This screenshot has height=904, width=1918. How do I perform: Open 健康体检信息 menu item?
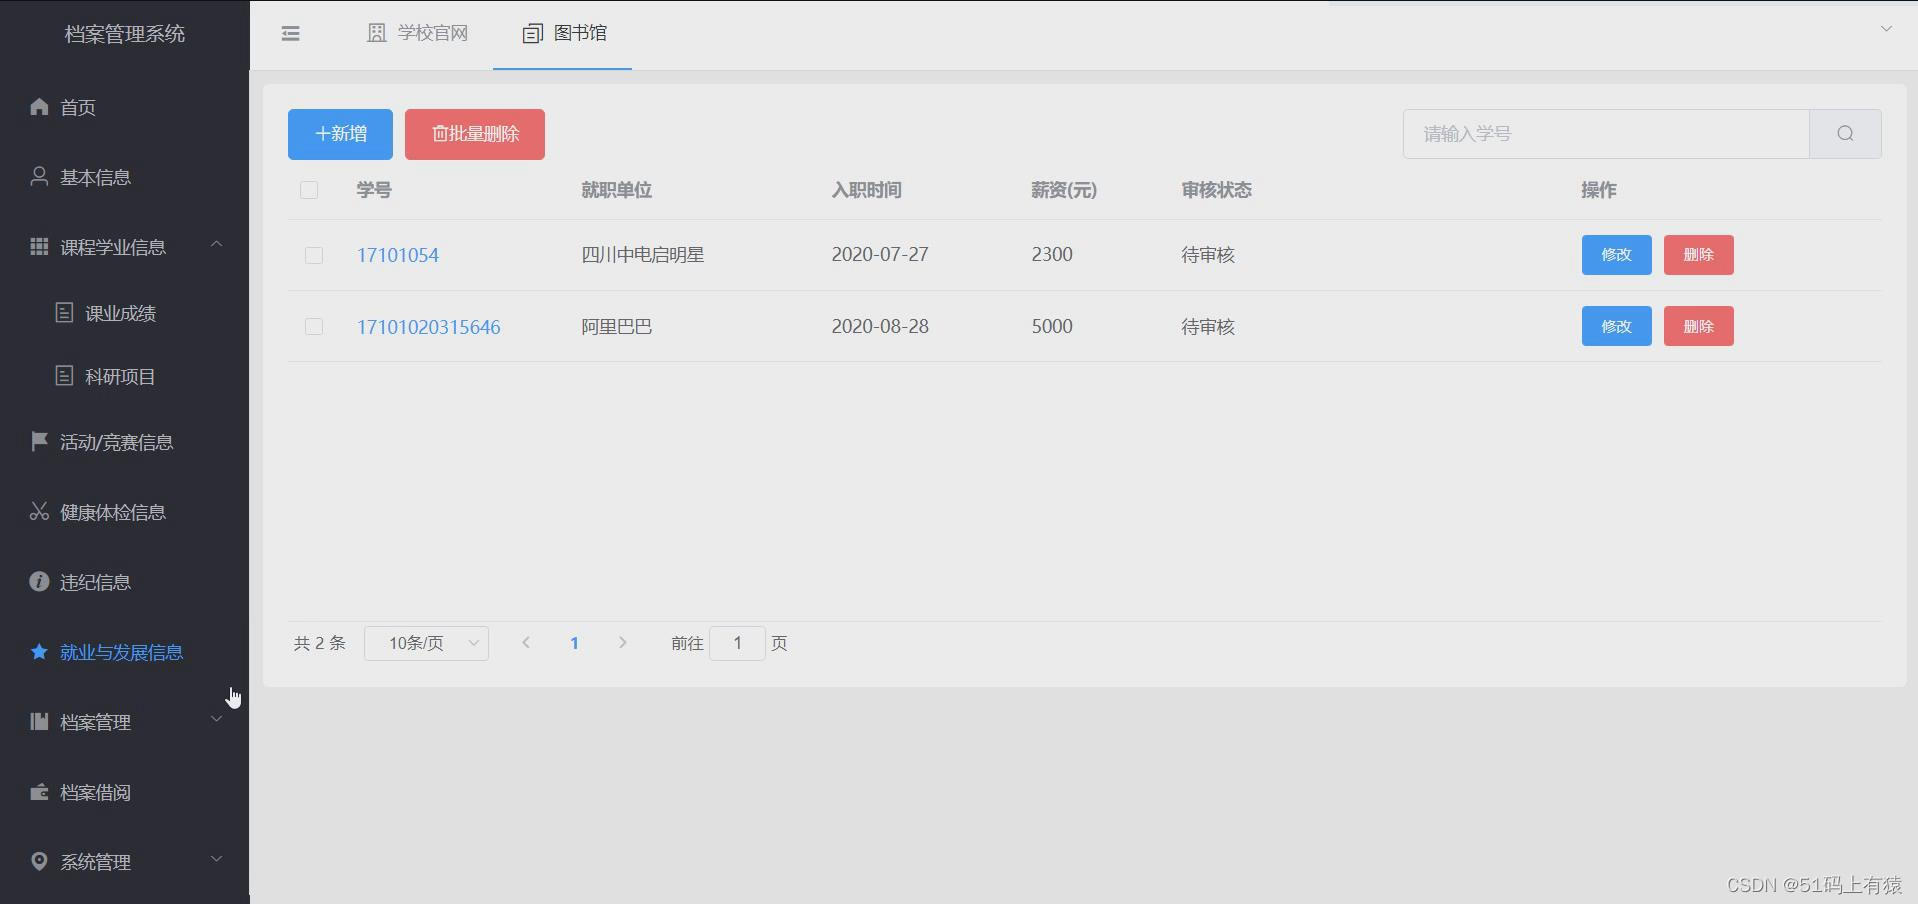(124, 512)
